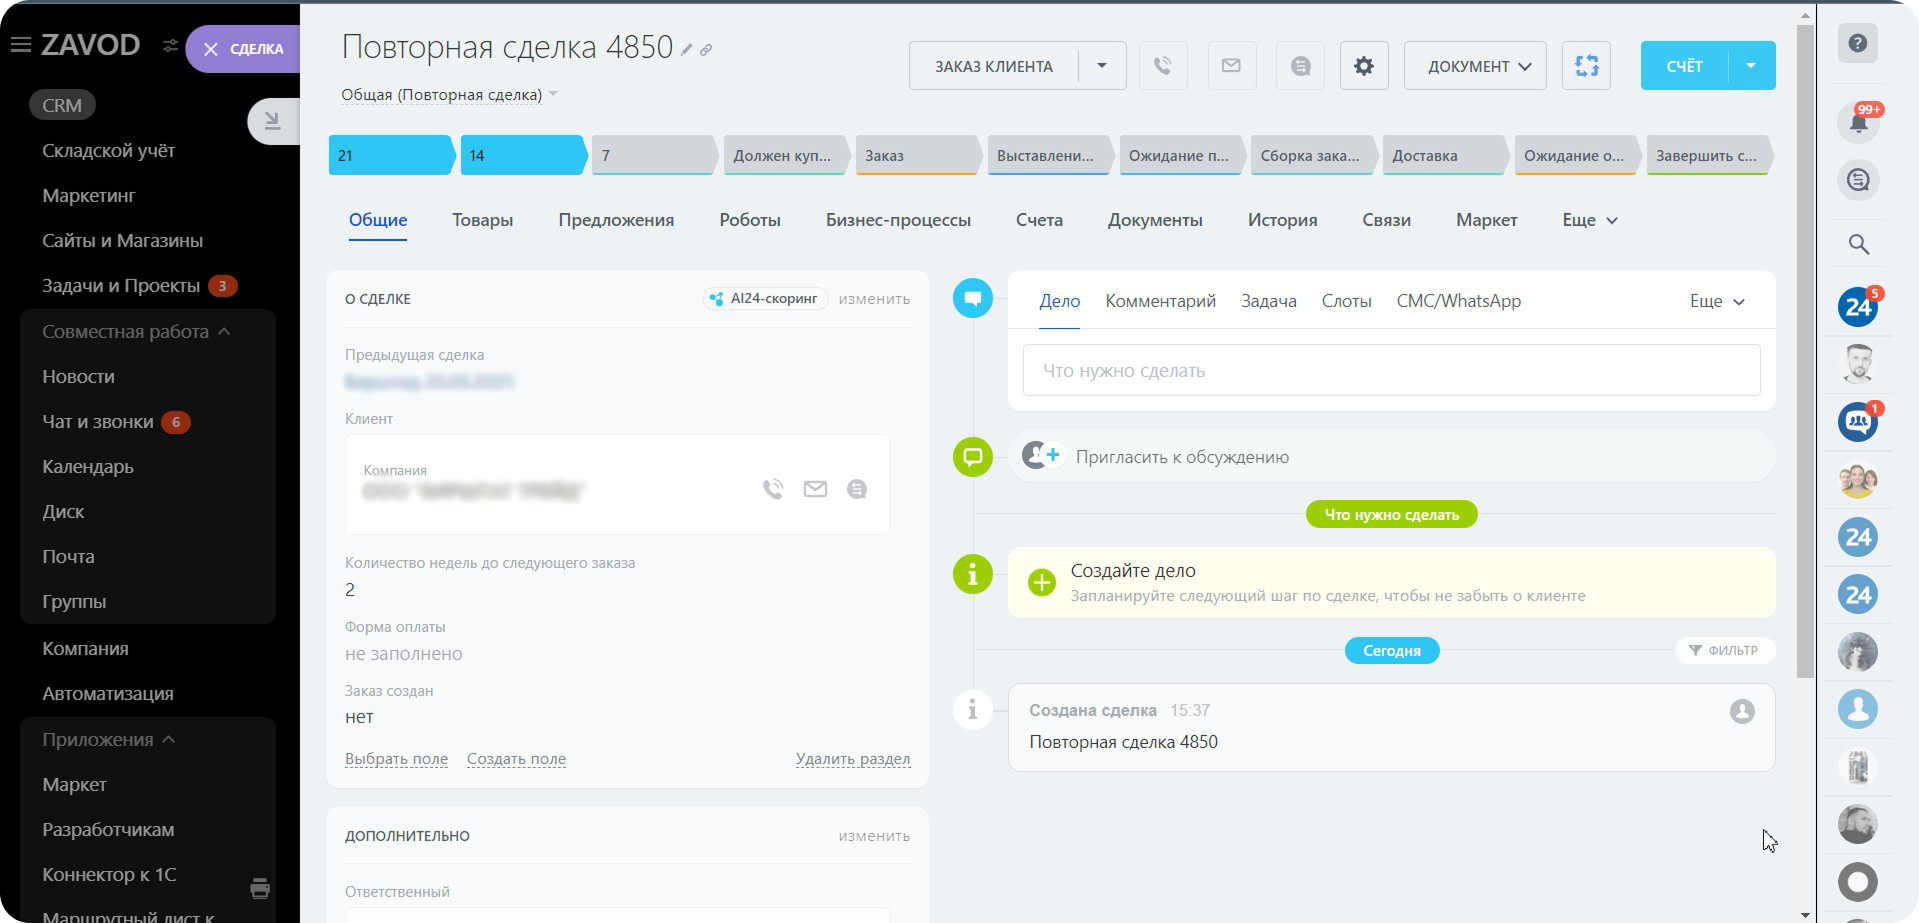Switch to the Товары tab
The height and width of the screenshot is (923, 1919).
click(x=482, y=219)
